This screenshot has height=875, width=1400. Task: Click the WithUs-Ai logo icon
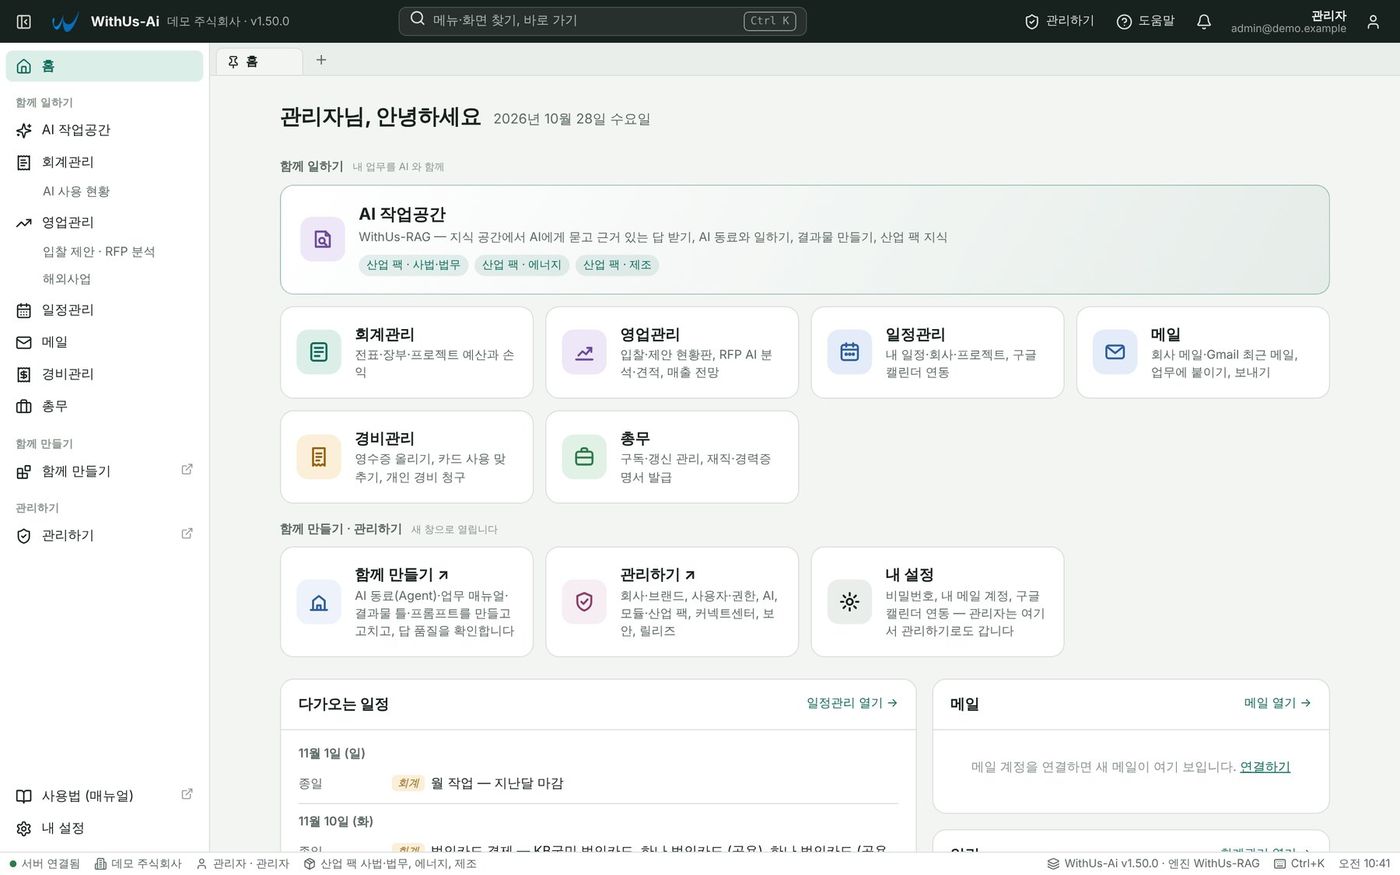coord(65,21)
